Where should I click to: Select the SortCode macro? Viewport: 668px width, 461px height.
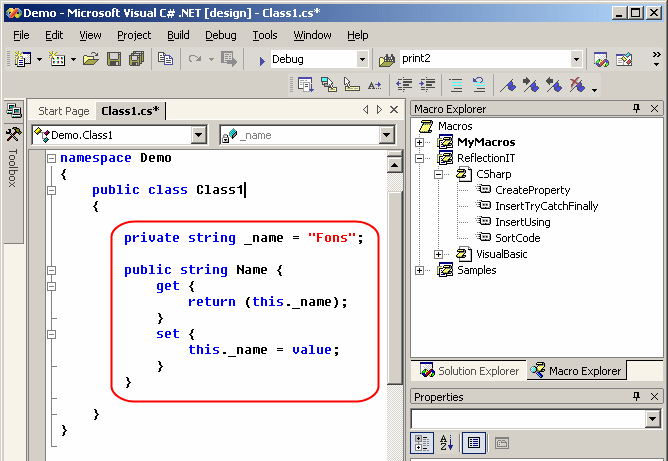[x=518, y=238]
